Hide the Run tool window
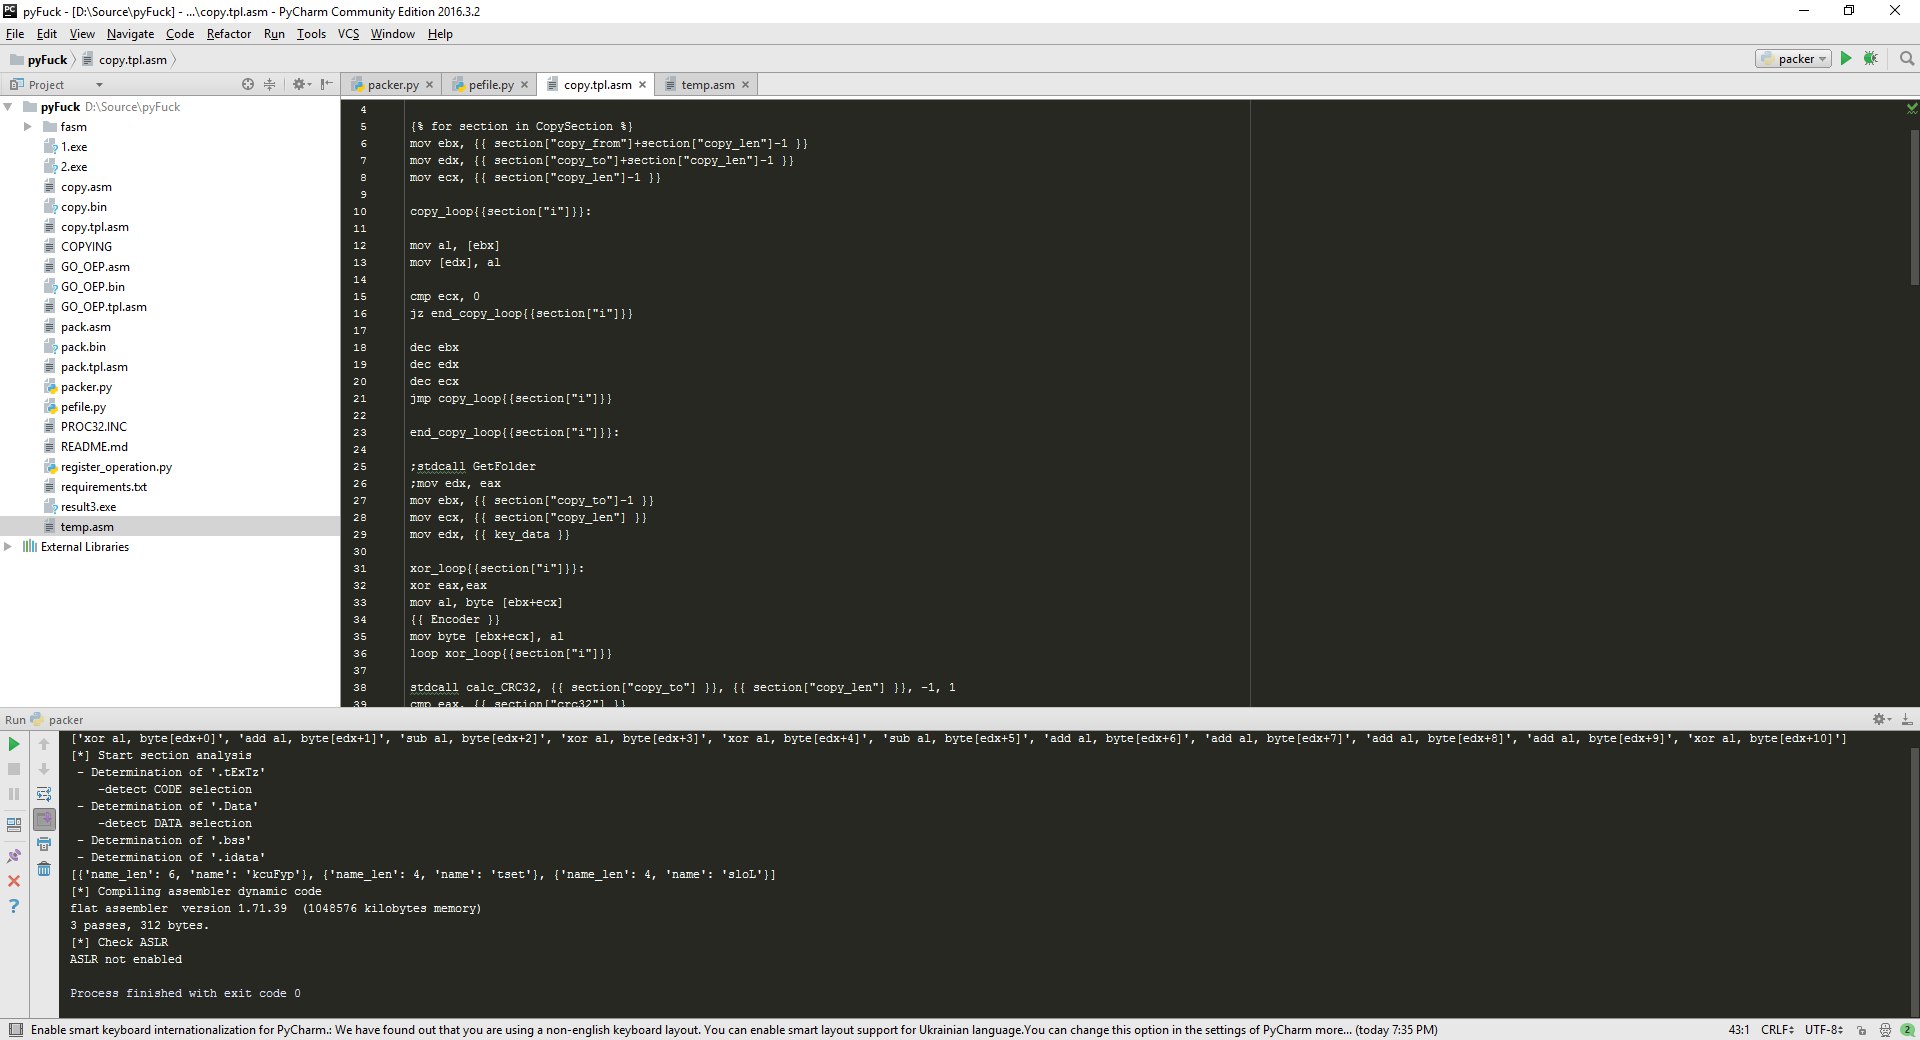This screenshot has width=1920, height=1040. [x=1906, y=719]
